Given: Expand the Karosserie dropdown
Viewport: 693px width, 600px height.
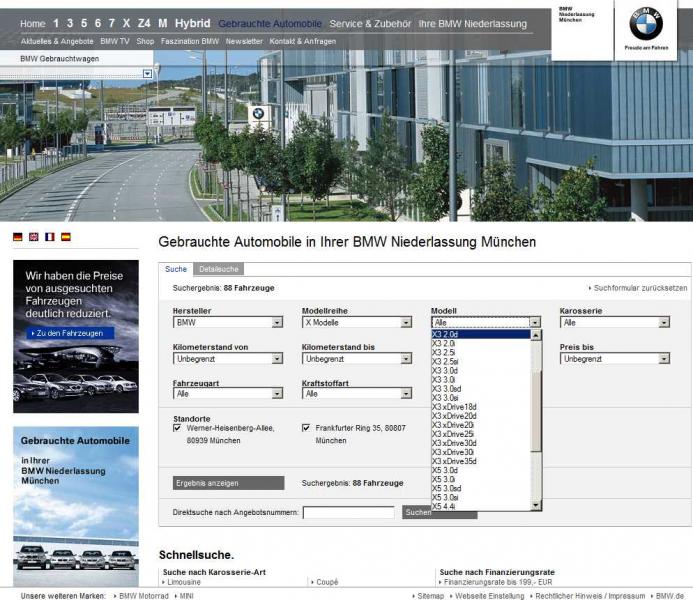Looking at the screenshot, I should pyautogui.click(x=614, y=323).
